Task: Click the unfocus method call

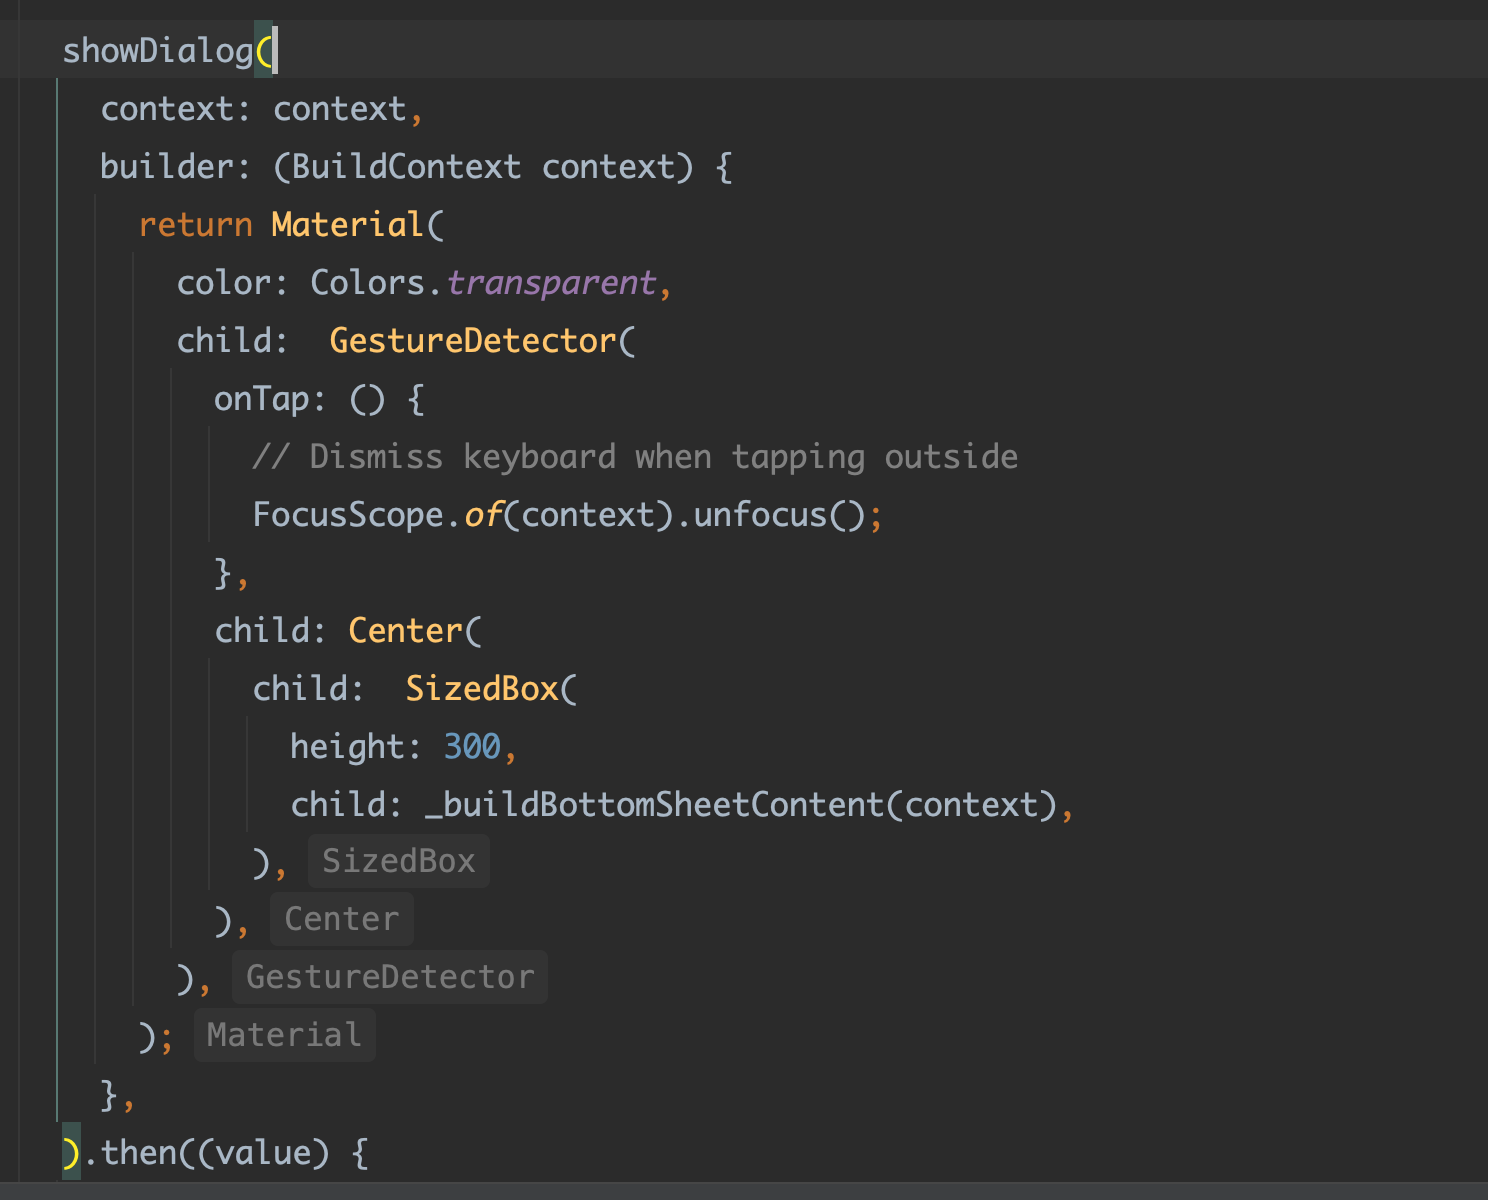Action: click(759, 515)
